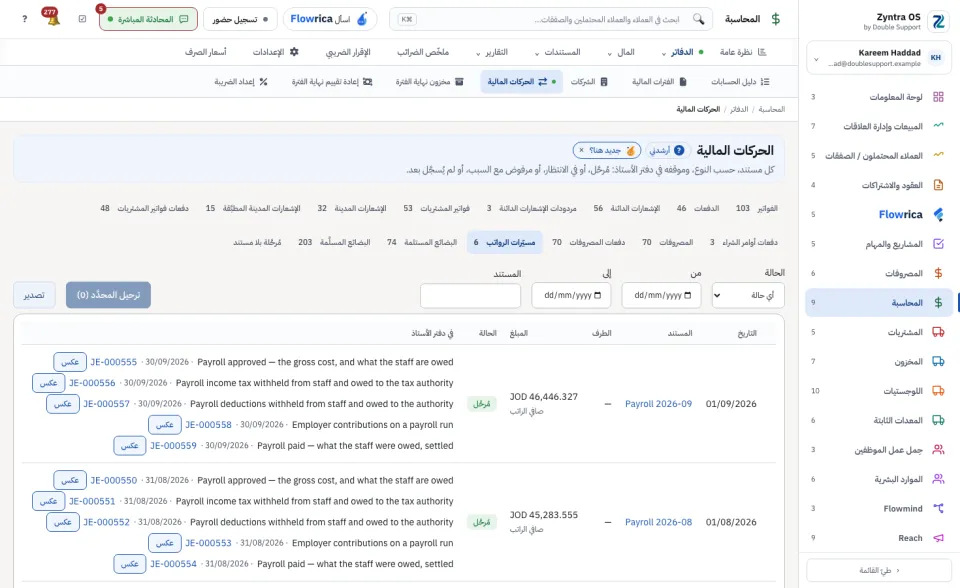Image resolution: width=960 pixels, height=588 pixels.
Task: Expand the التقارير menu dropdown
Action: [x=478, y=53]
